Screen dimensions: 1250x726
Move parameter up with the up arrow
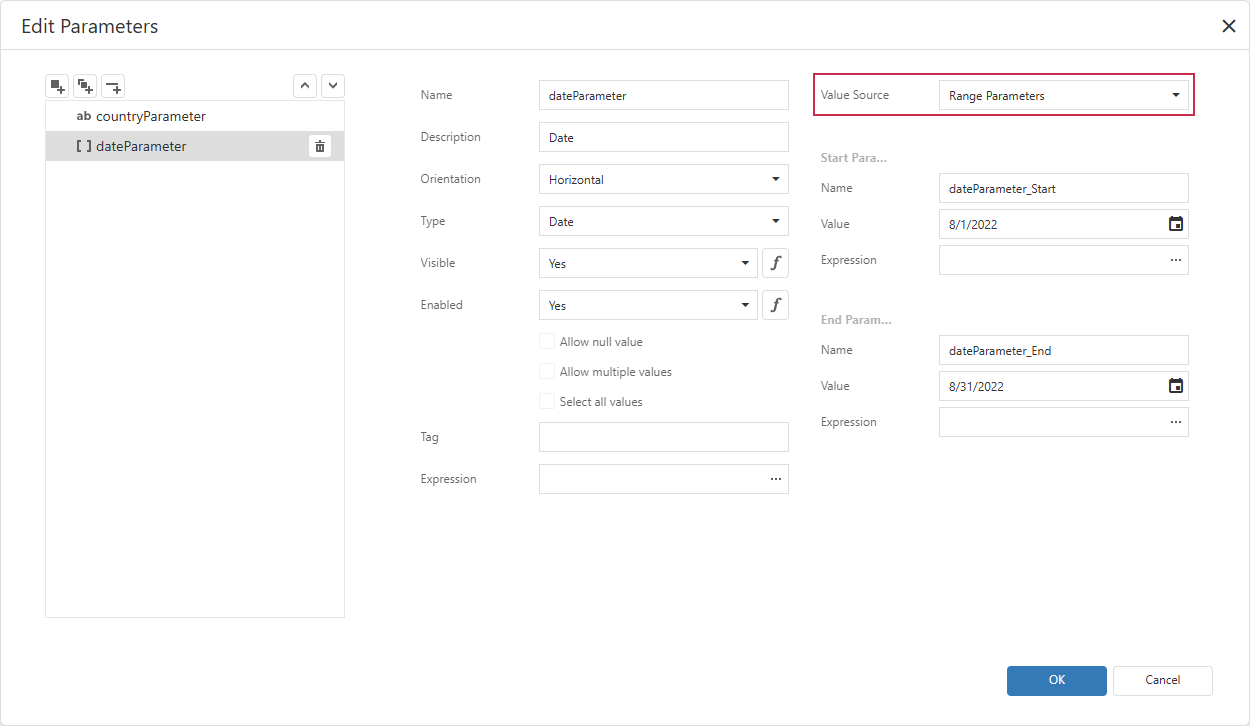coord(305,86)
